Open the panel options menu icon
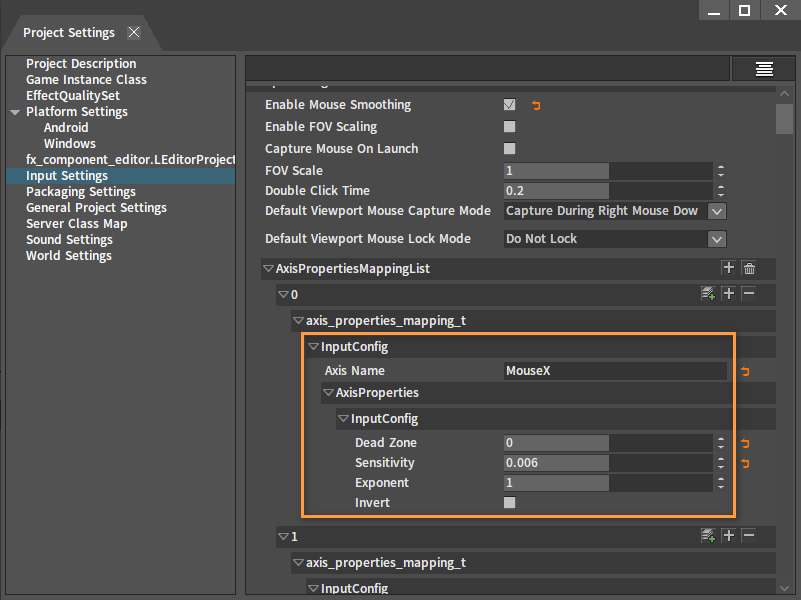Image resolution: width=801 pixels, height=600 pixels. [x=764, y=68]
